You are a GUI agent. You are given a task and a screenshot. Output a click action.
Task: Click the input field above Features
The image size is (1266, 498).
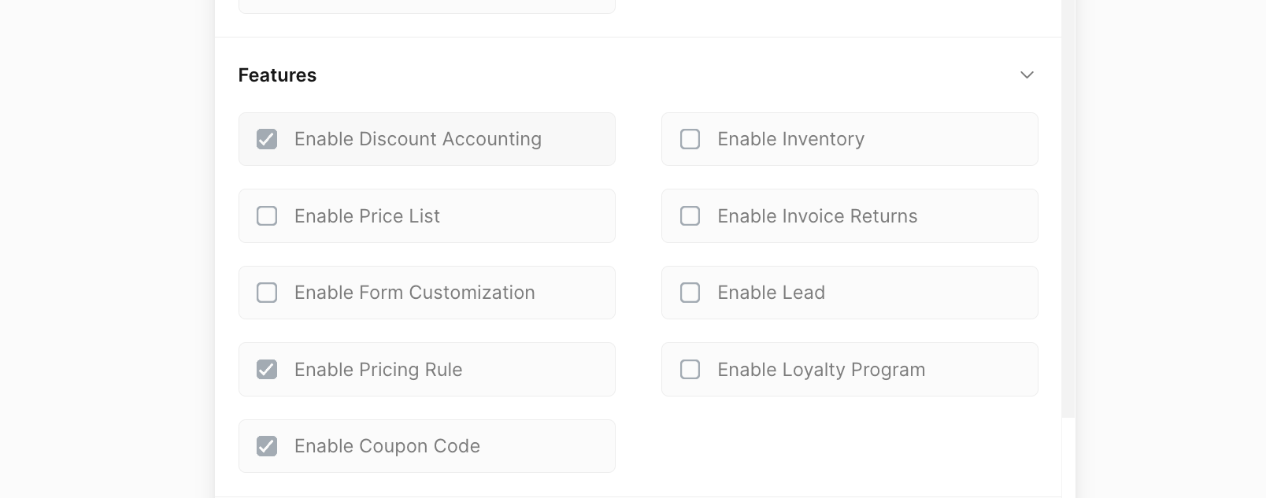click(x=426, y=6)
